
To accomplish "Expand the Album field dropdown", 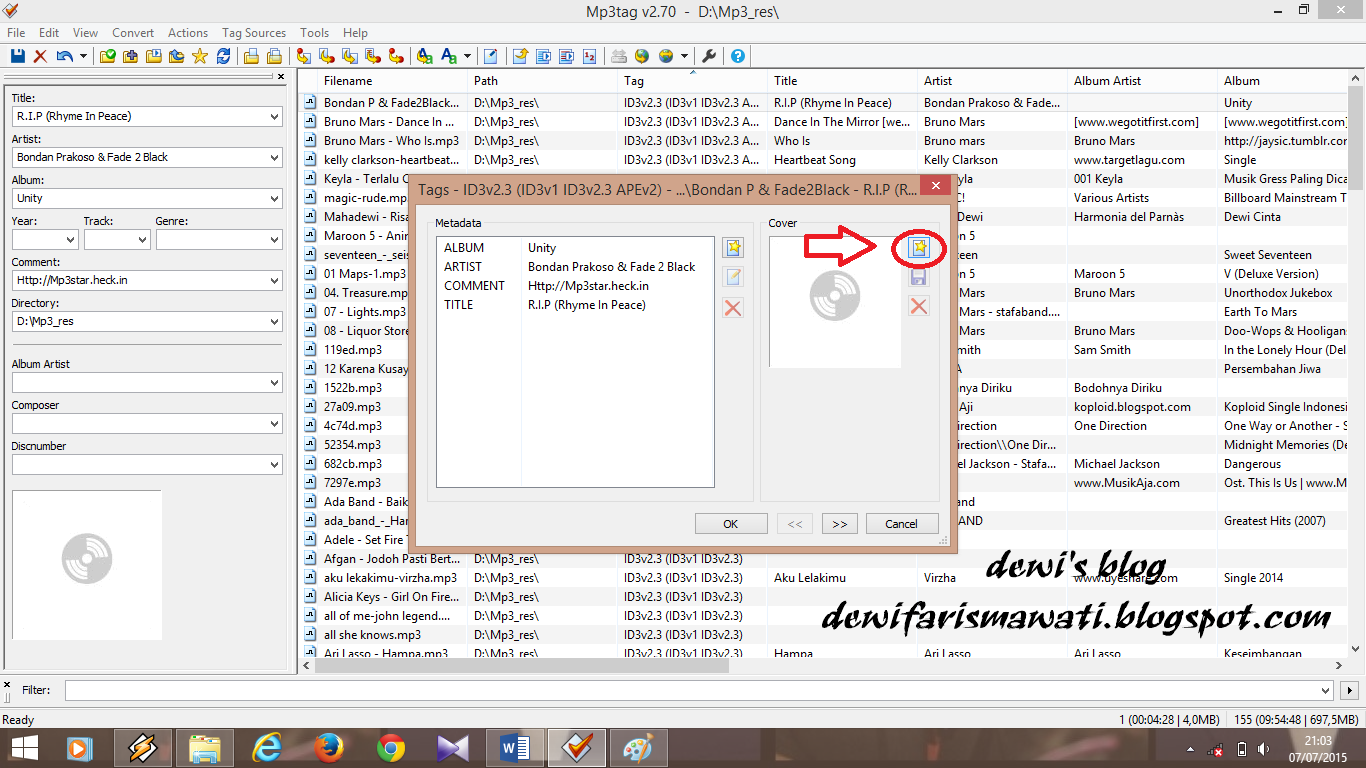I will point(275,199).
